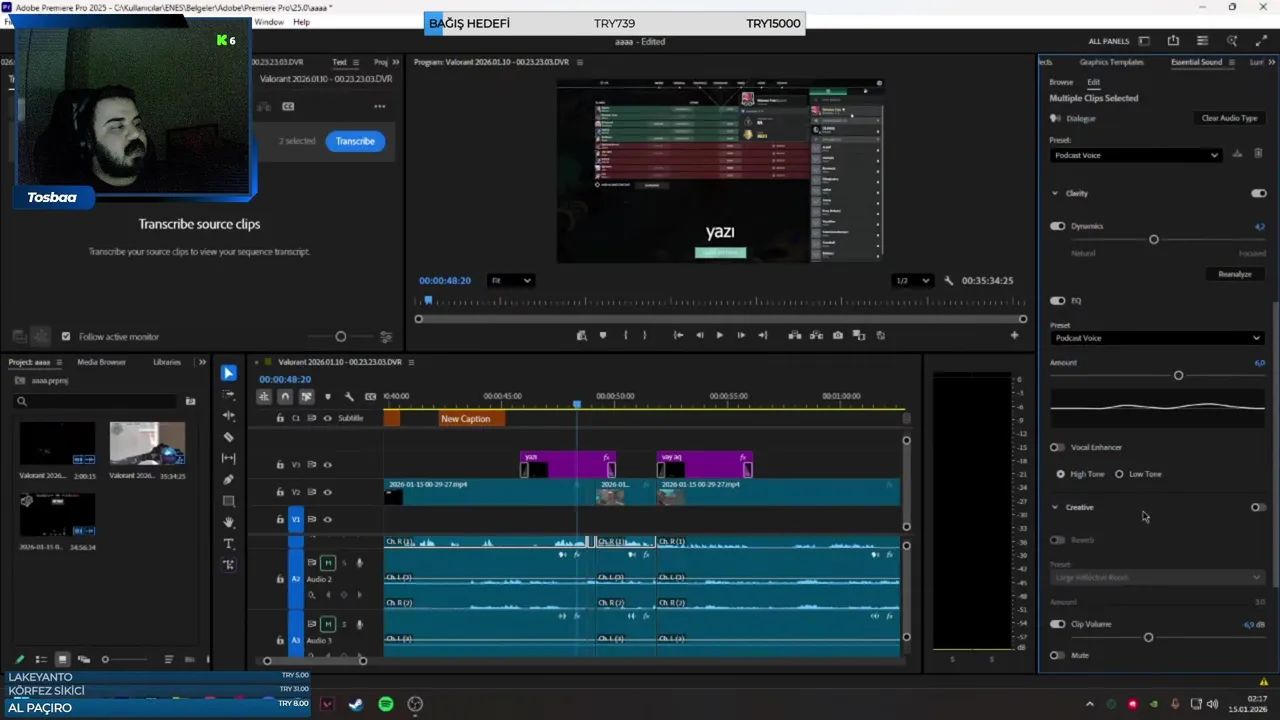
Task: Open the Fit zoom level dropdown
Action: [510, 281]
